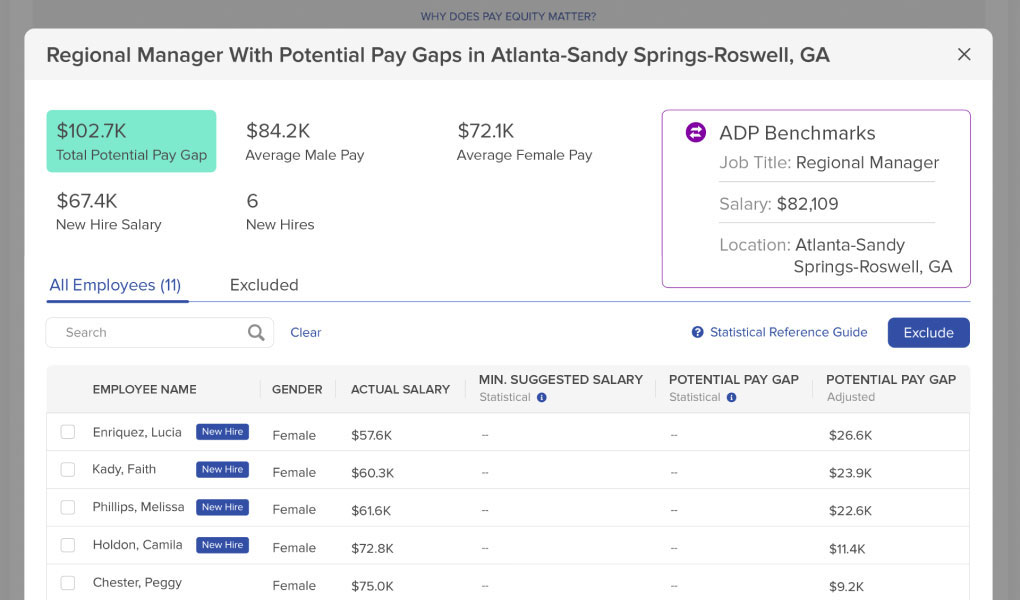Open the All Employees (11) tab
This screenshot has width=1020, height=600.
(115, 285)
